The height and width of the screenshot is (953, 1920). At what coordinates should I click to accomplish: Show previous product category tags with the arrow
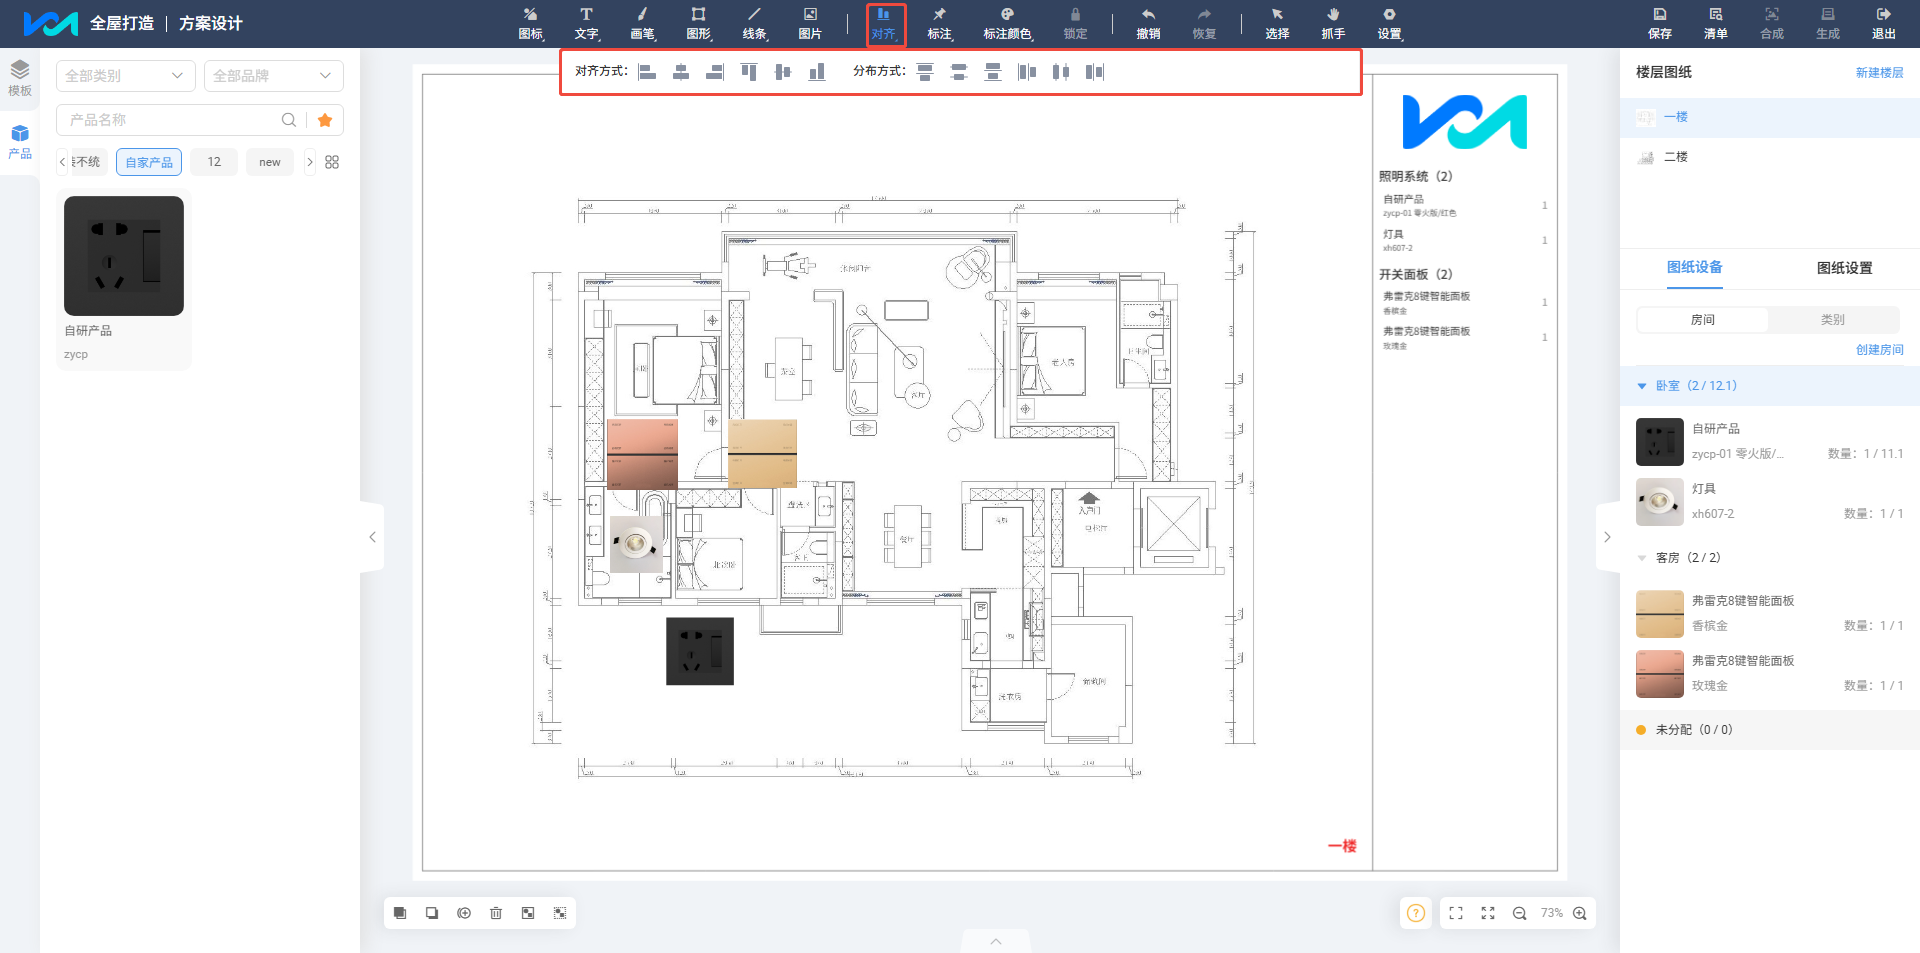62,162
